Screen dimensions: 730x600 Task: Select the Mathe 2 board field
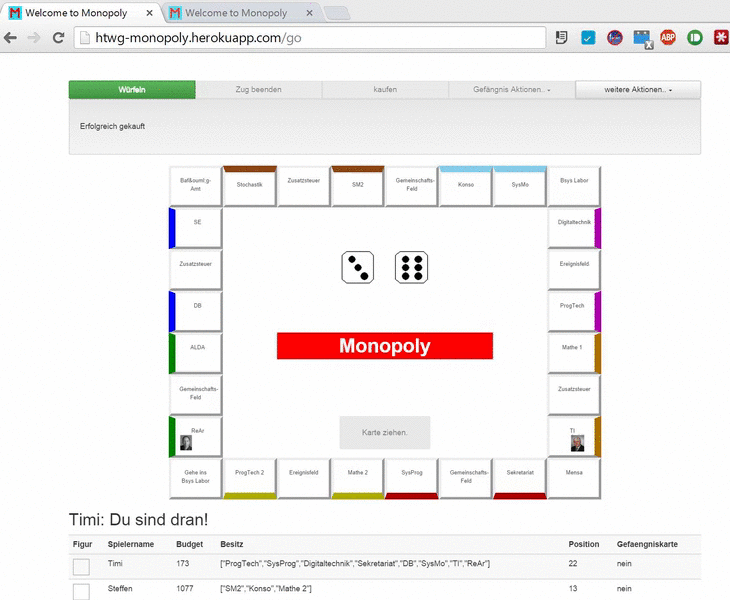click(x=358, y=479)
